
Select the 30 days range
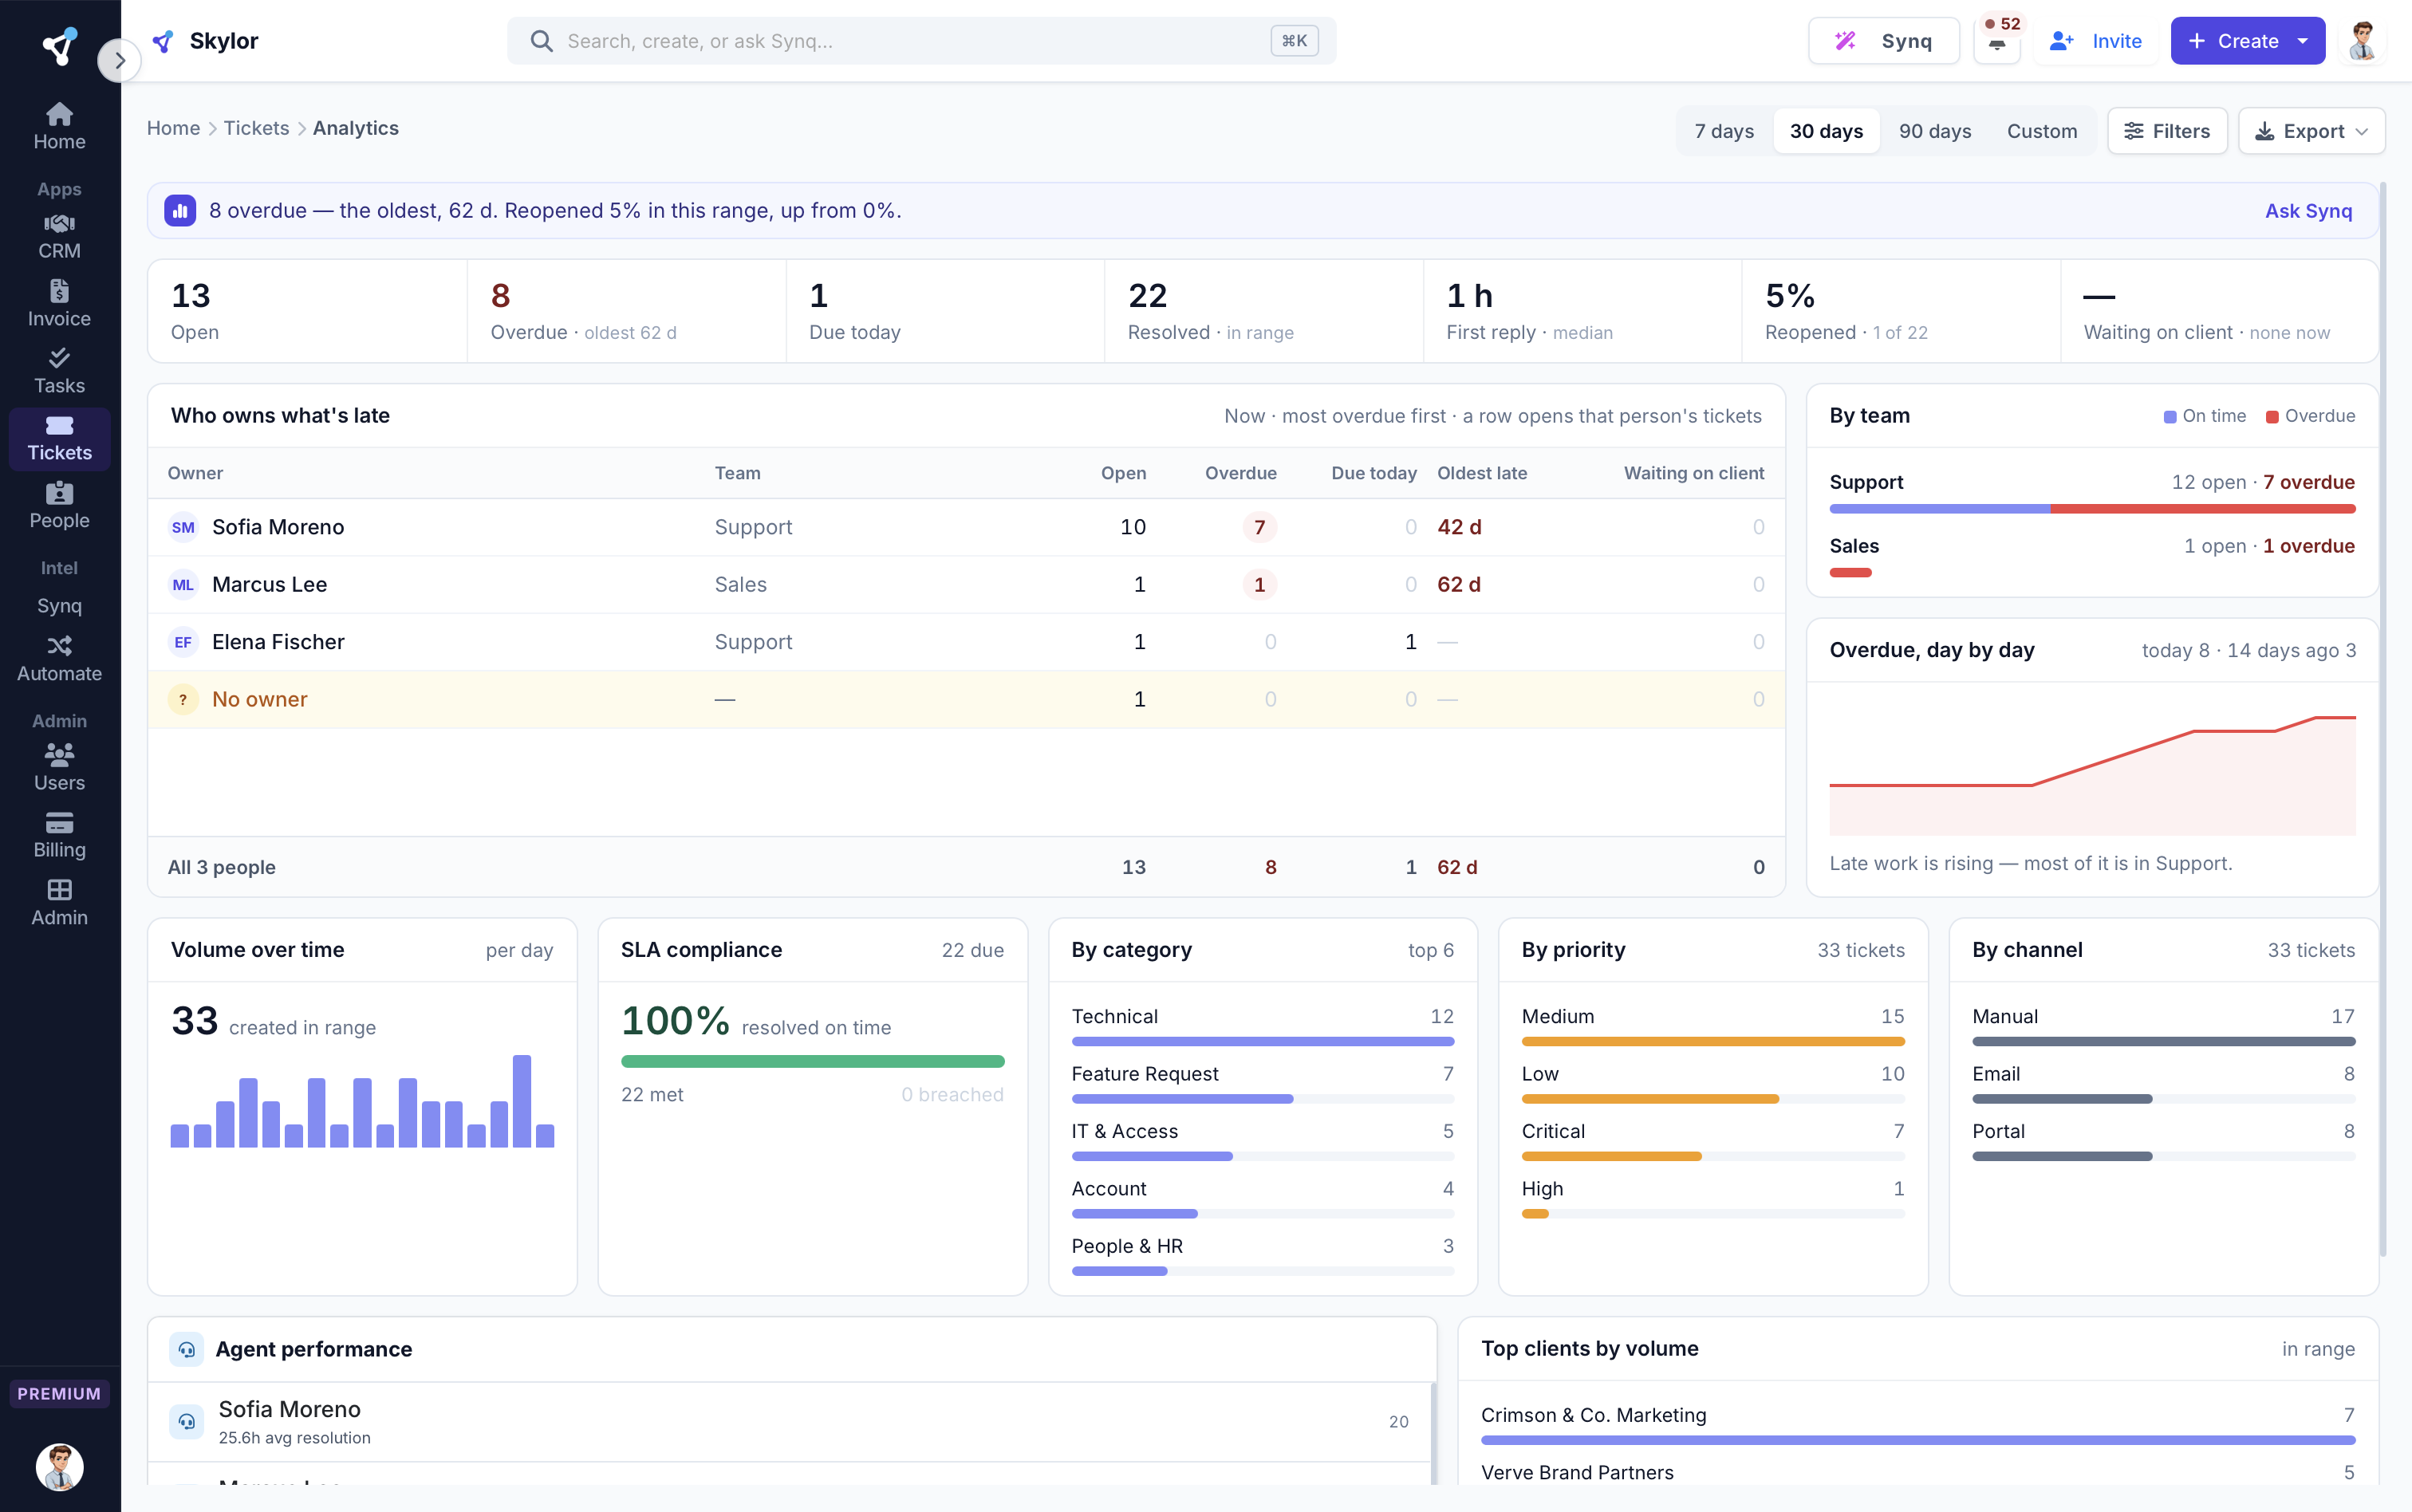click(x=1826, y=131)
